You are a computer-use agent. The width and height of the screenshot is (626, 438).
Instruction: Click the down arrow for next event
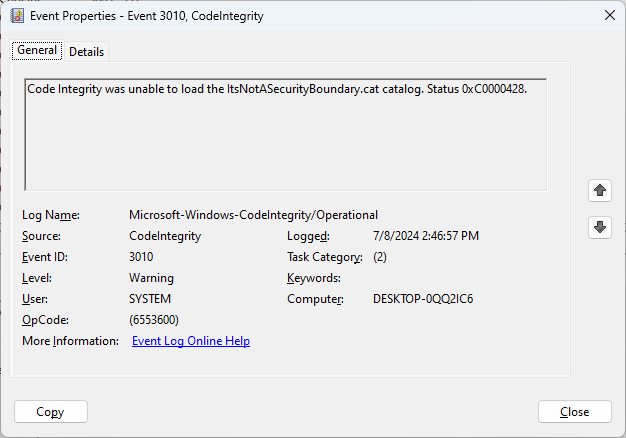pyautogui.click(x=600, y=227)
